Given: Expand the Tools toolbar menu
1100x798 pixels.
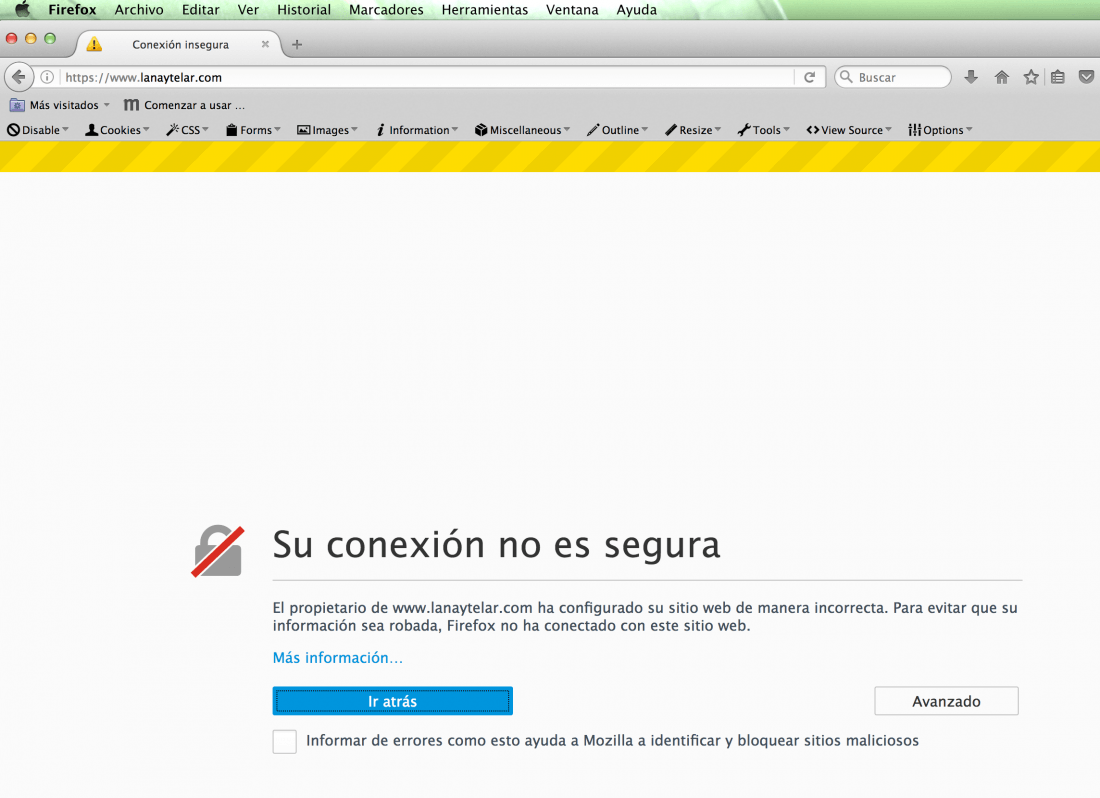Looking at the screenshot, I should [x=764, y=130].
